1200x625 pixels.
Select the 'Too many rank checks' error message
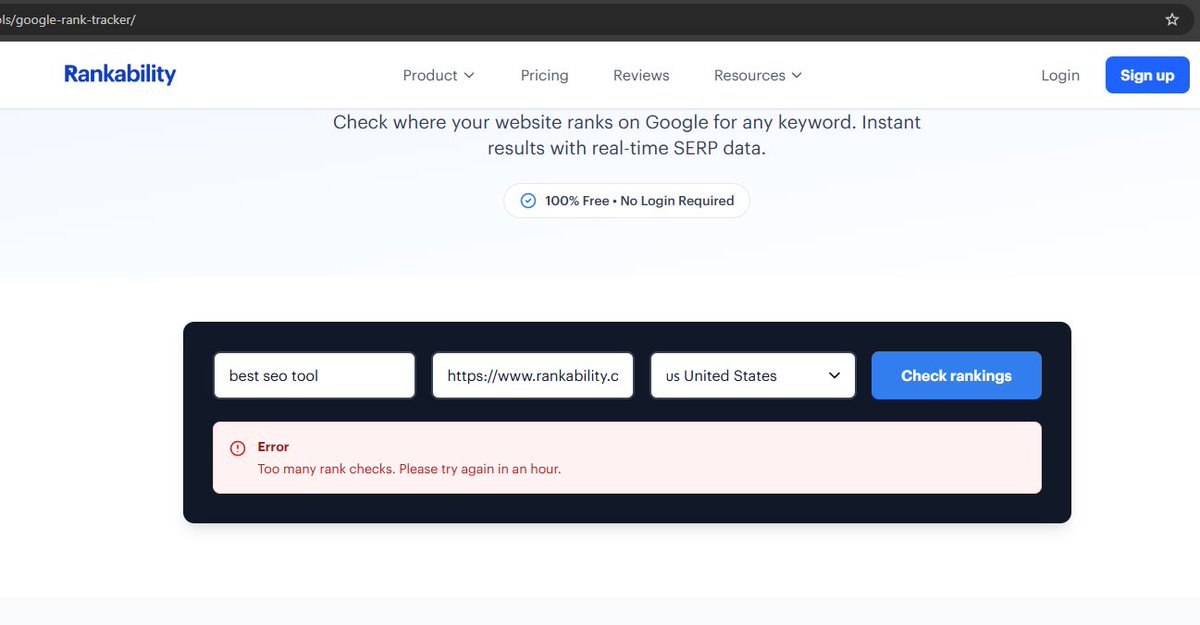point(409,468)
